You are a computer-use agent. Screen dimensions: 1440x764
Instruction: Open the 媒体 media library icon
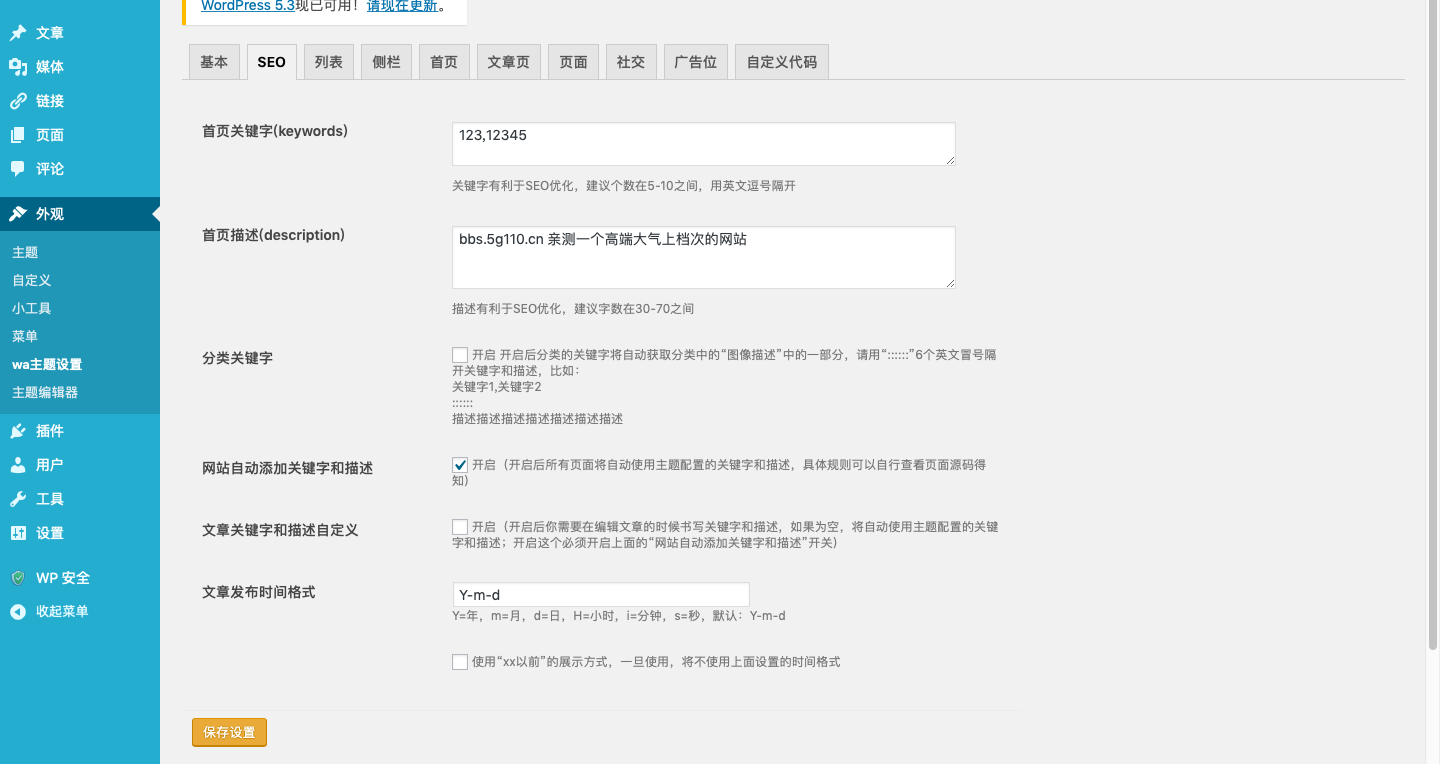[x=18, y=67]
